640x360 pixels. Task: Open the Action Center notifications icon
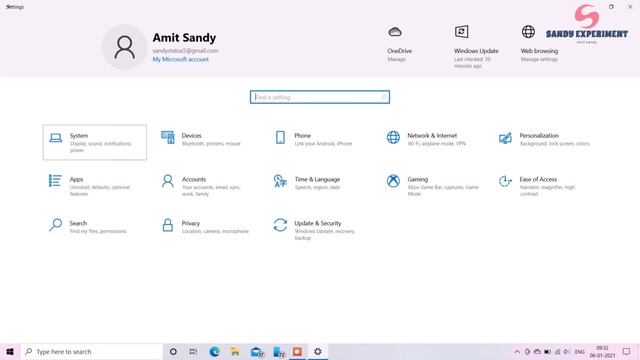[627, 351]
